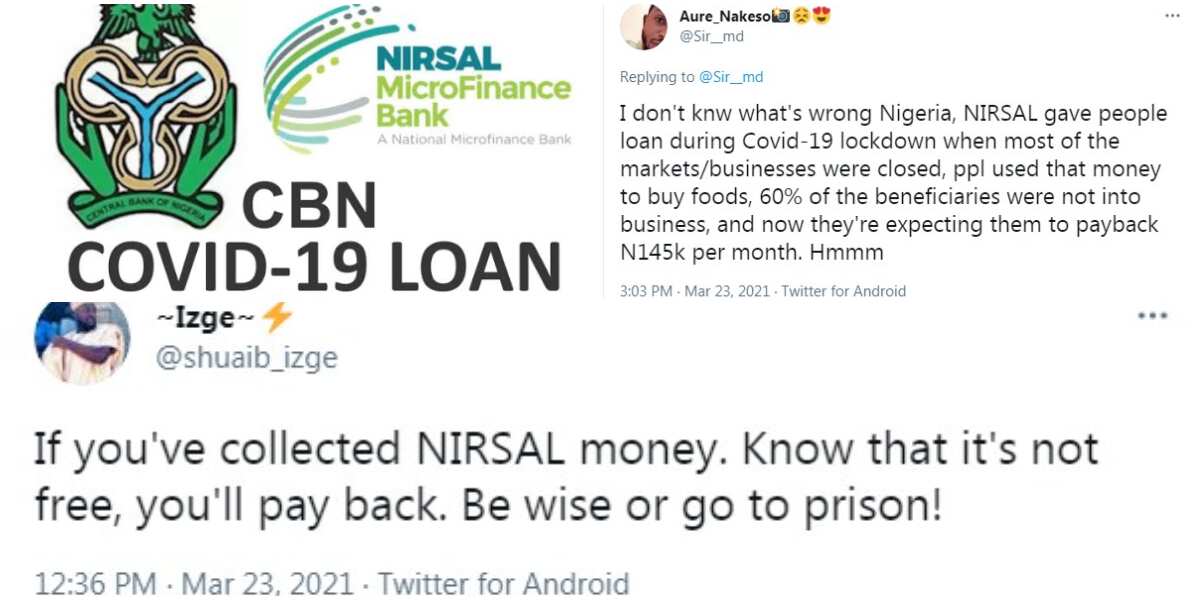Open the 12:36 PM · Mar 23, 2021 timestamp
The height and width of the screenshot is (600, 1200).
click(194, 583)
